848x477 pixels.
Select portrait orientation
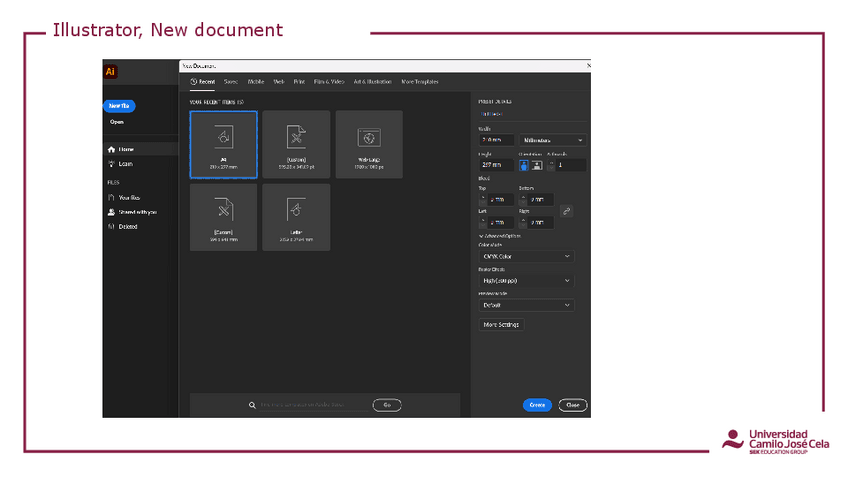pyautogui.click(x=524, y=165)
